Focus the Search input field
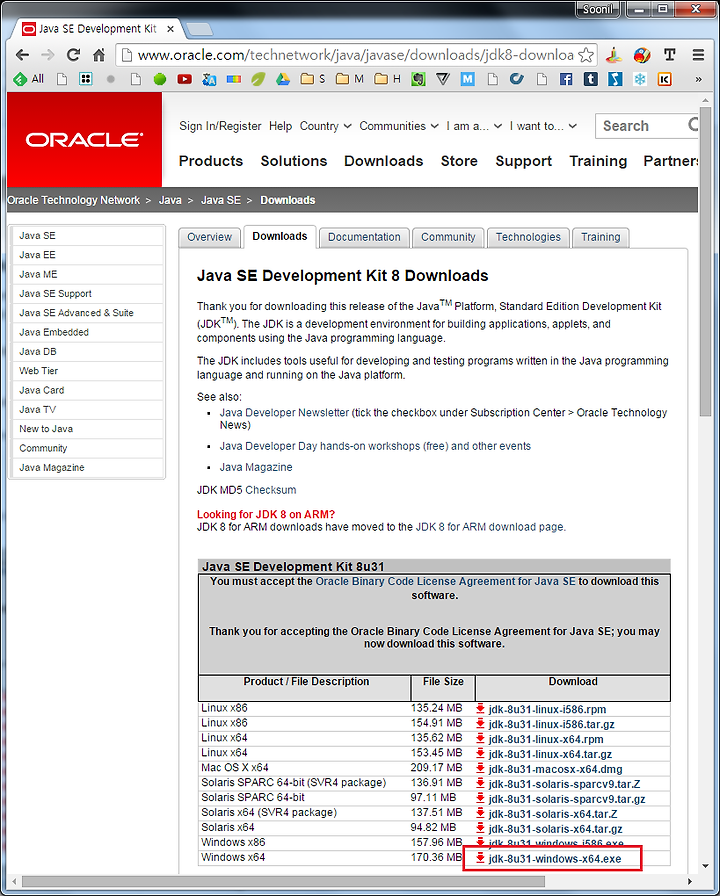 point(646,126)
